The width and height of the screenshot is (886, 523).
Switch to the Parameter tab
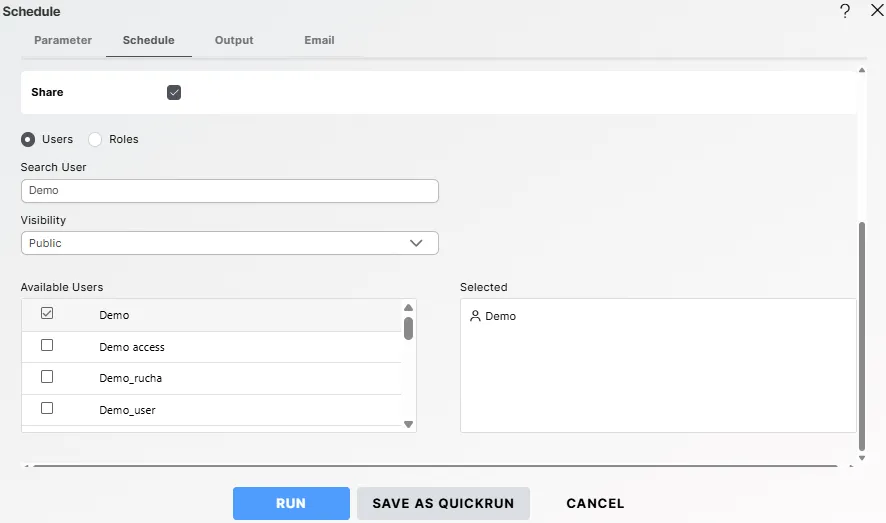(x=63, y=41)
